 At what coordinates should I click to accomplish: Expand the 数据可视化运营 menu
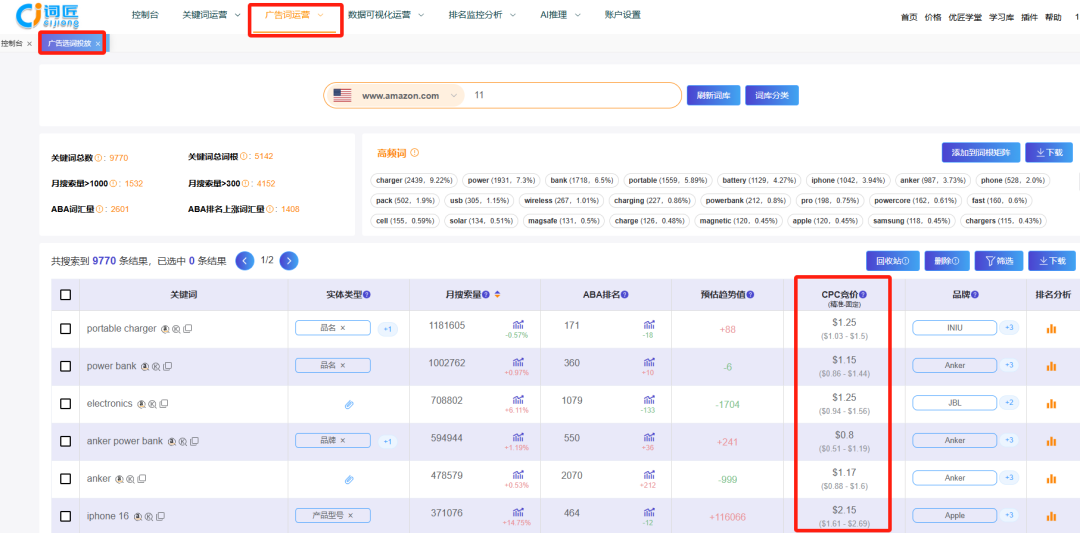coord(385,15)
